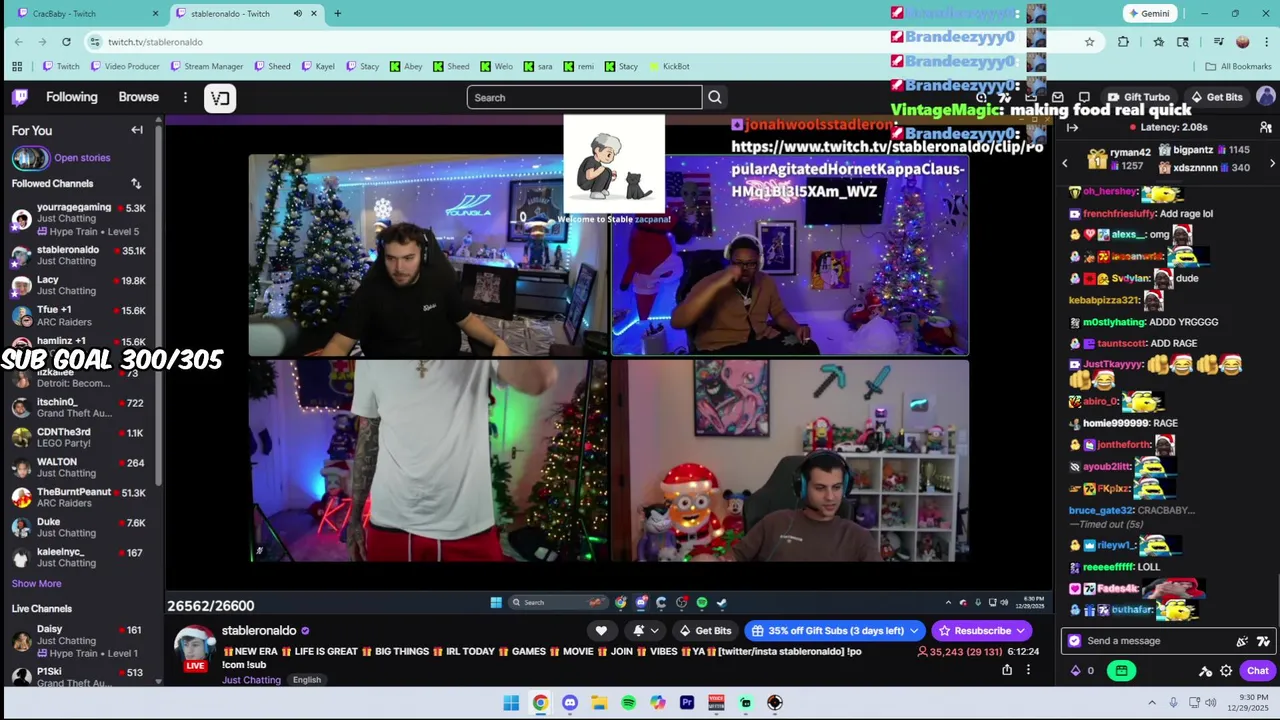Click the browser address bar URL
The height and width of the screenshot is (720, 1280).
tap(155, 42)
